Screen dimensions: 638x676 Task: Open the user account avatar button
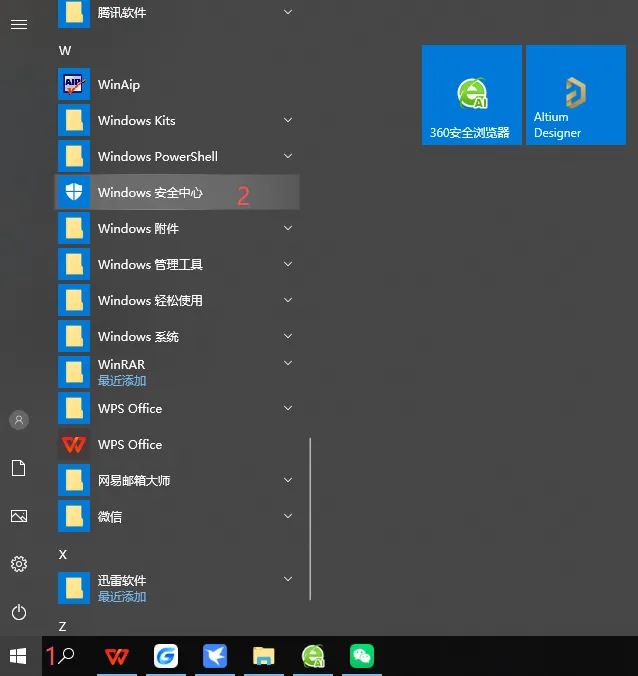[19, 420]
